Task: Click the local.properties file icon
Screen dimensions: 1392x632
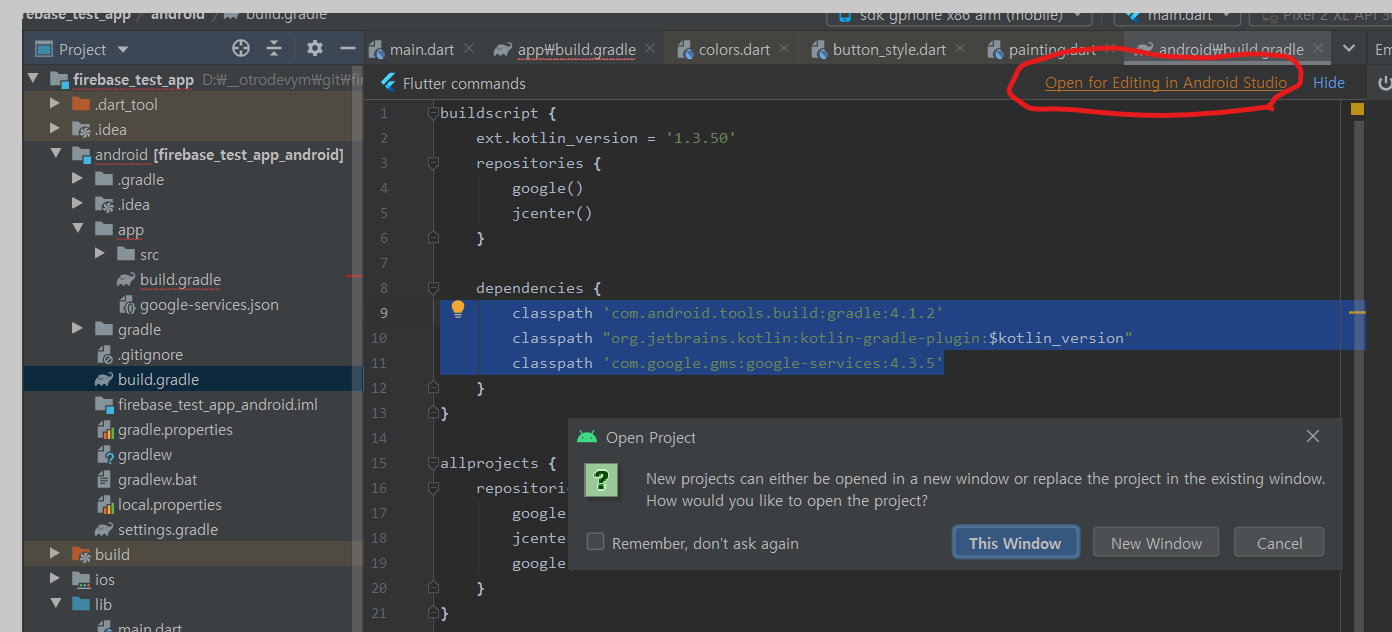Action: click(105, 505)
